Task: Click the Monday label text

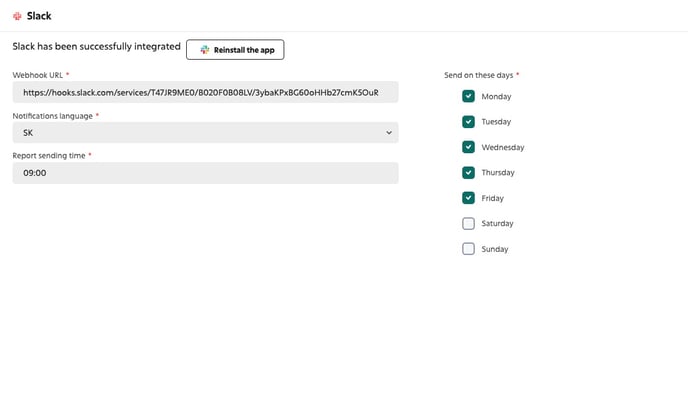Action: click(x=496, y=97)
